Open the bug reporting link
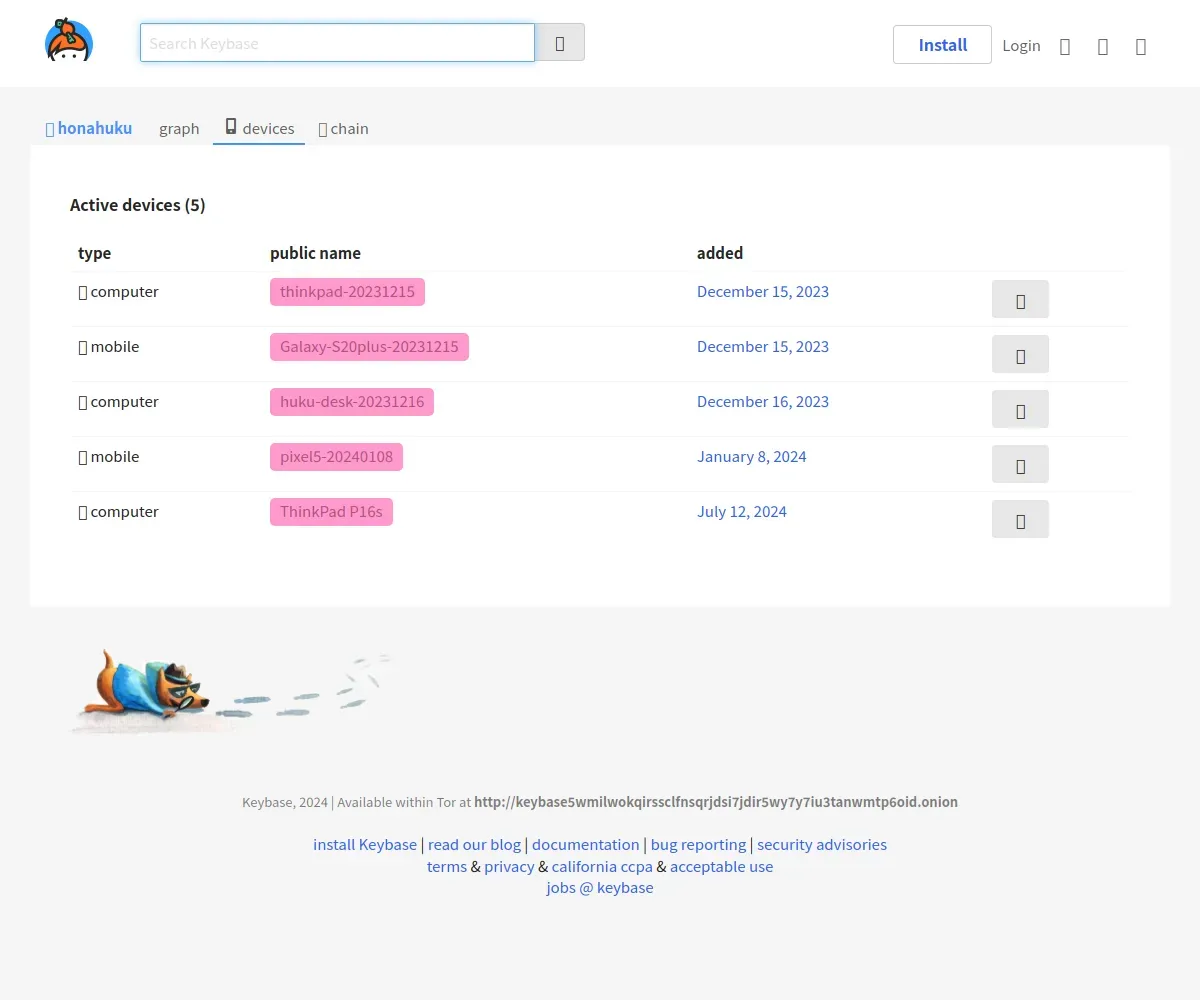 (698, 844)
